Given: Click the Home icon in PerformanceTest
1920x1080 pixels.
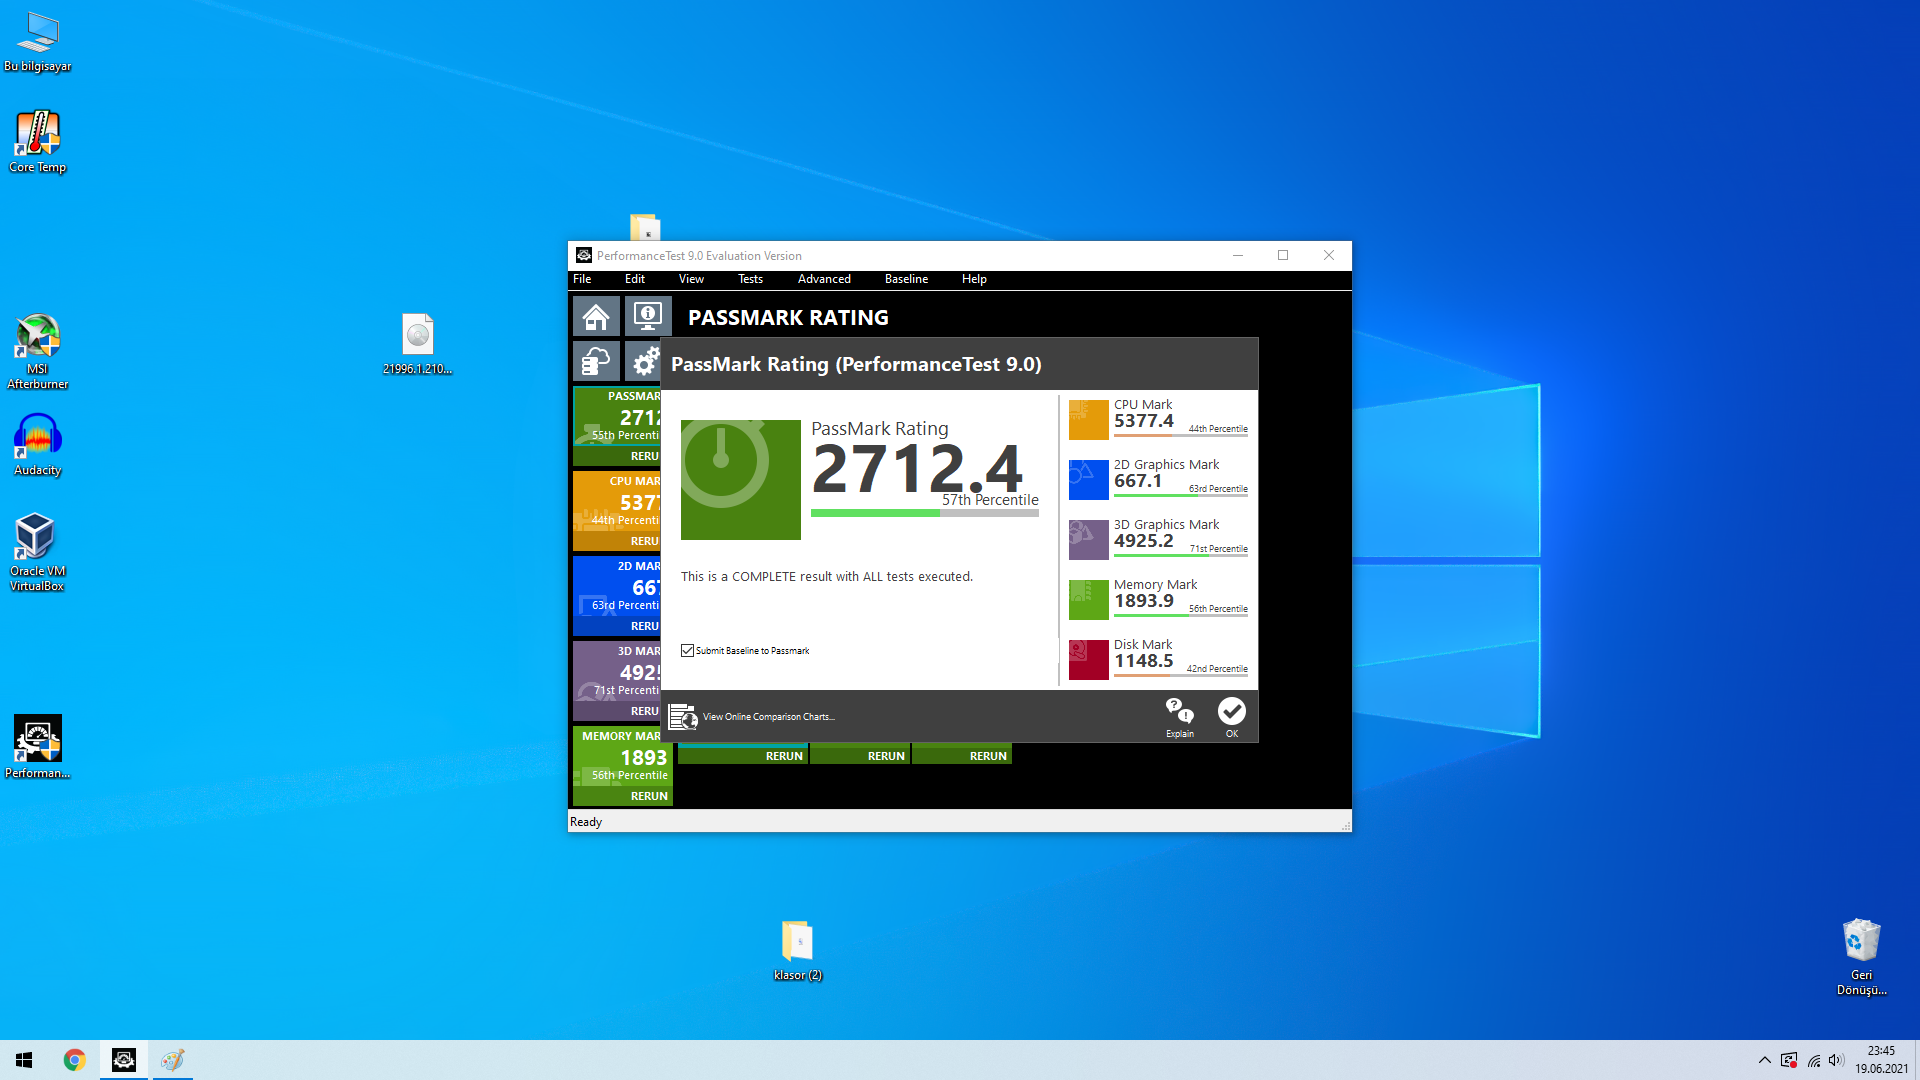Looking at the screenshot, I should tap(596, 317).
